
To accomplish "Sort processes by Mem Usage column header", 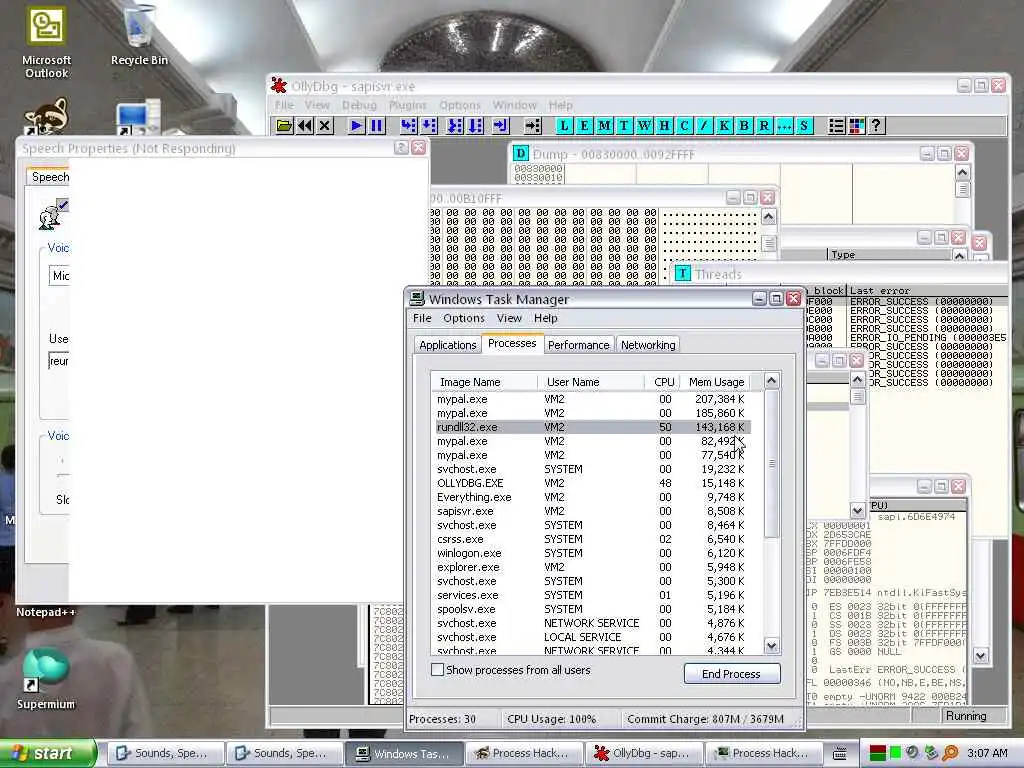I will coord(716,382).
